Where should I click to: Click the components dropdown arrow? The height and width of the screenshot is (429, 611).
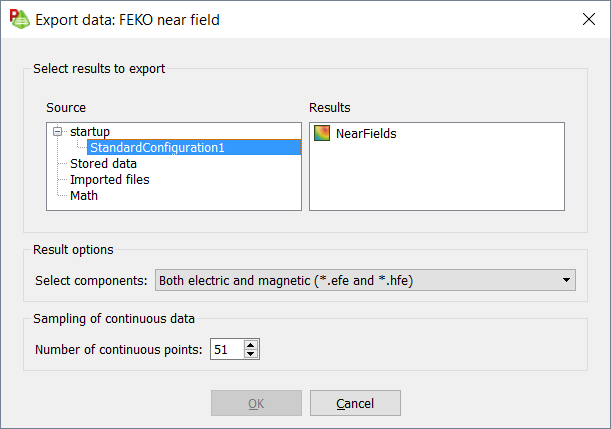click(x=567, y=281)
